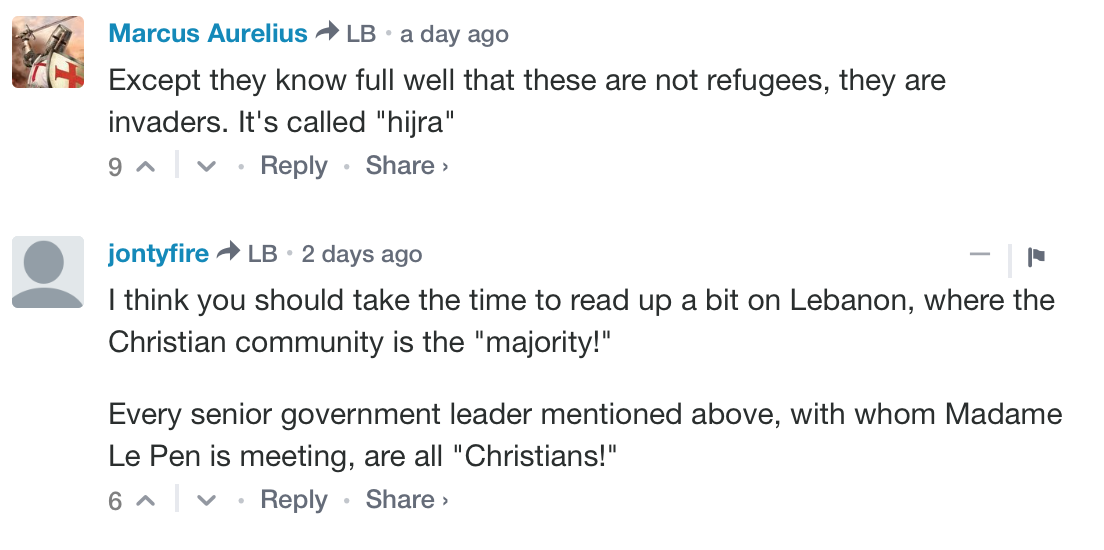Downvote jontyfire's comment
Screen dimensions: 1104x550
point(207,501)
